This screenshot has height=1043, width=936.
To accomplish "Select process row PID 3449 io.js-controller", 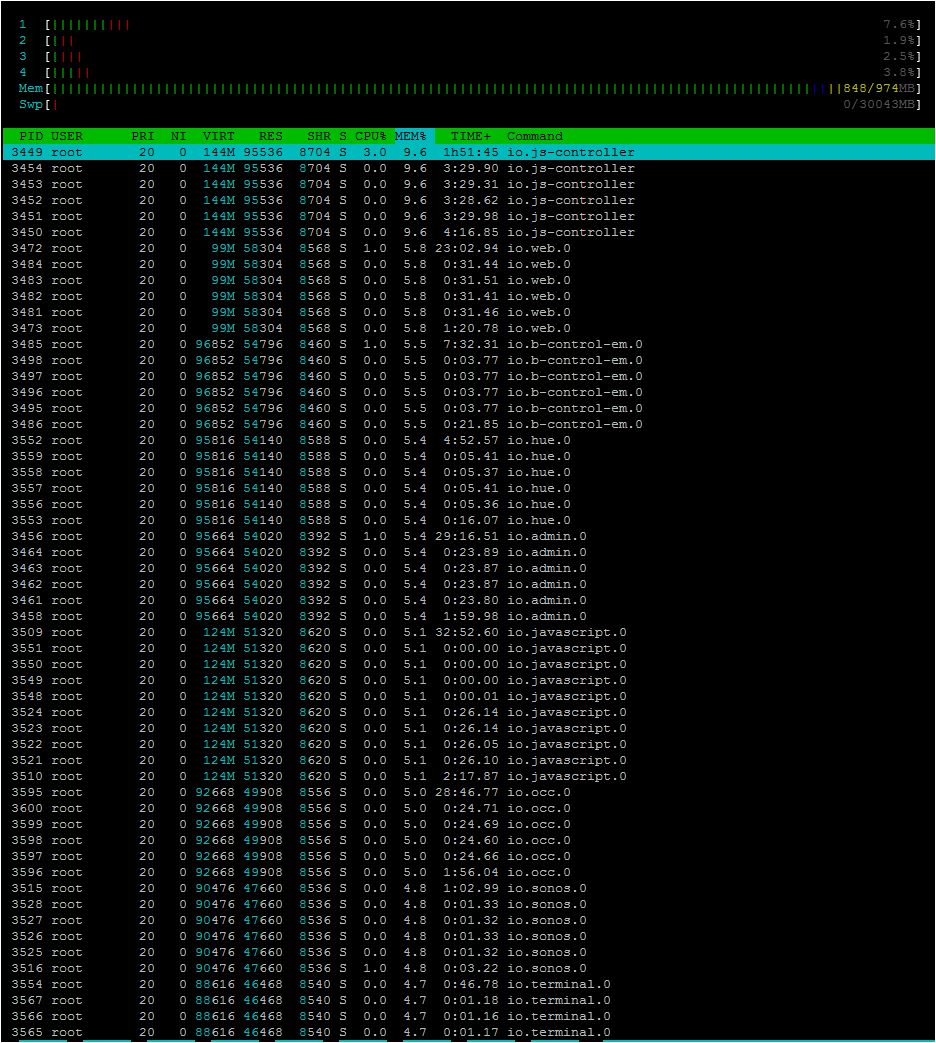I will [x=468, y=152].
